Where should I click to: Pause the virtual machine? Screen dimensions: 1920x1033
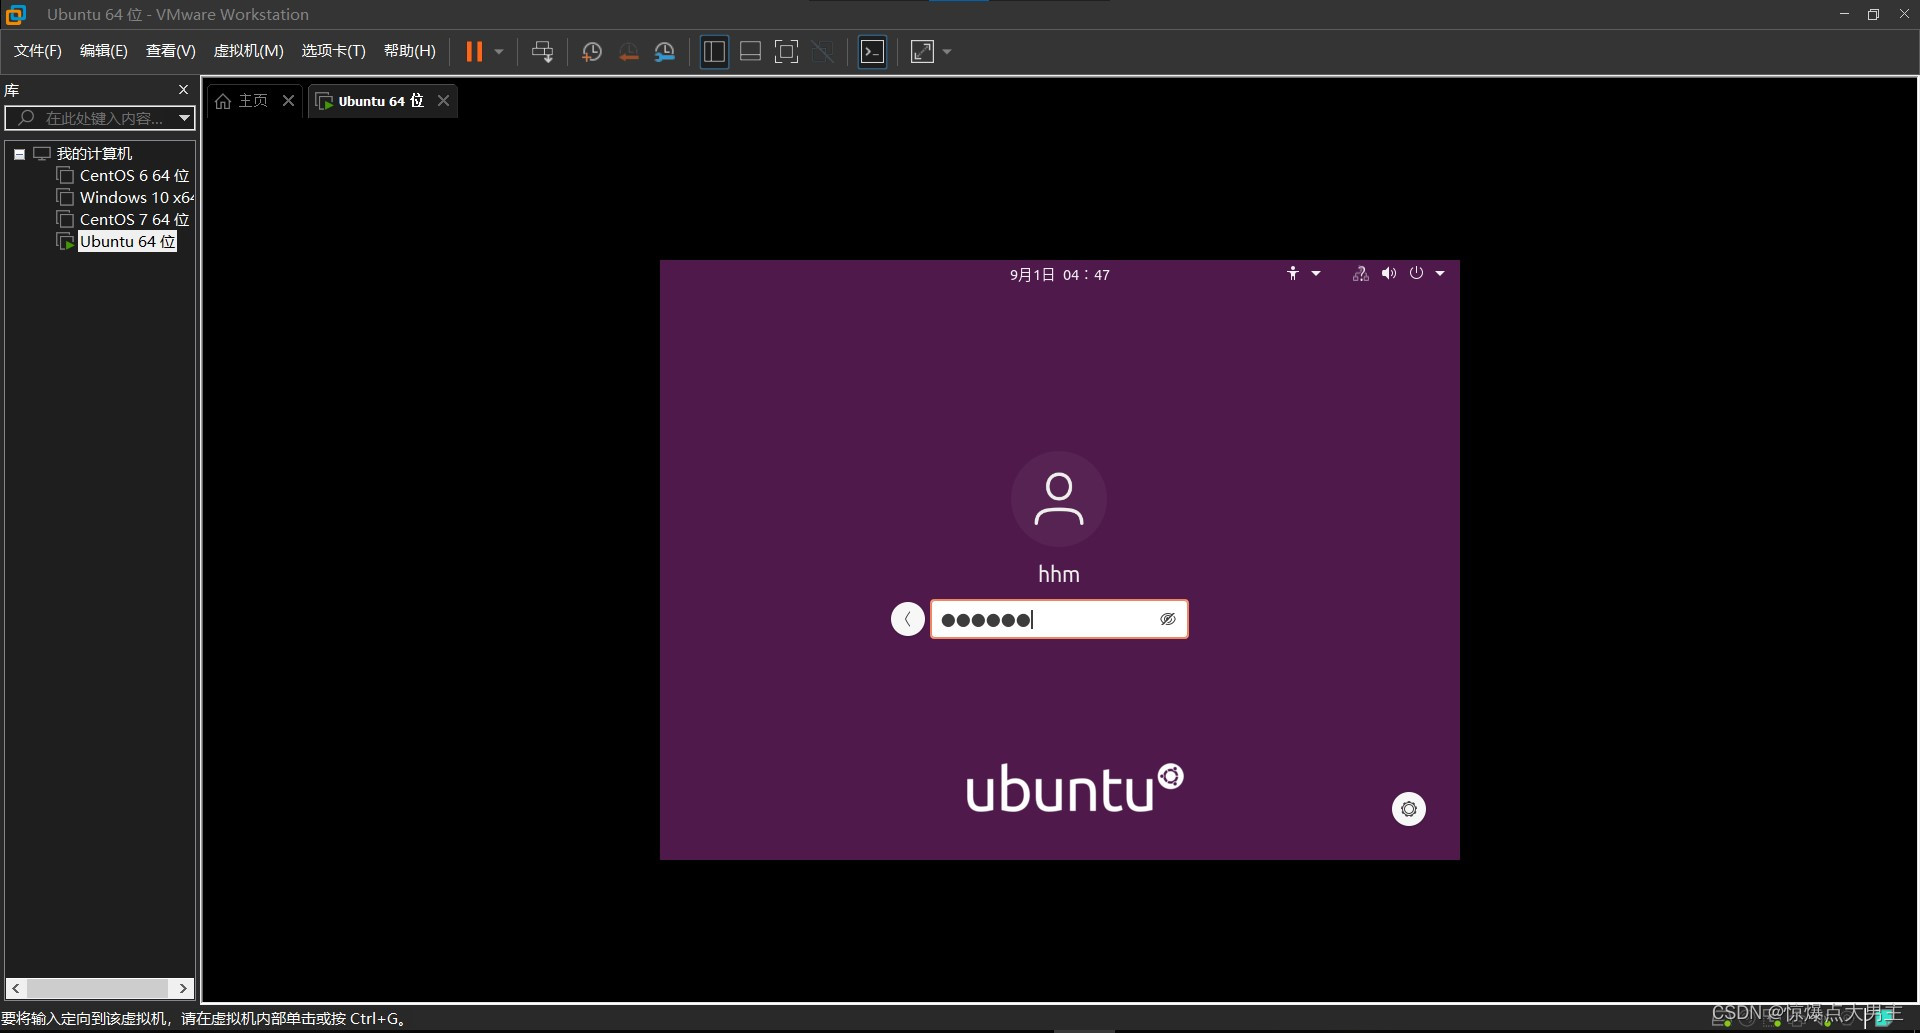point(474,51)
